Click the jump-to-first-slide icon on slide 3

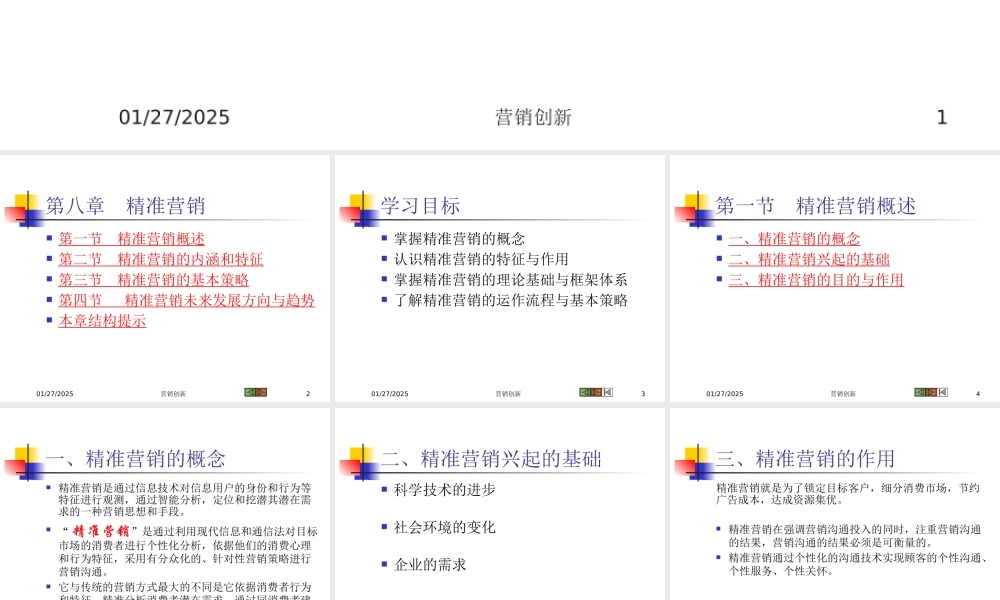pos(608,391)
